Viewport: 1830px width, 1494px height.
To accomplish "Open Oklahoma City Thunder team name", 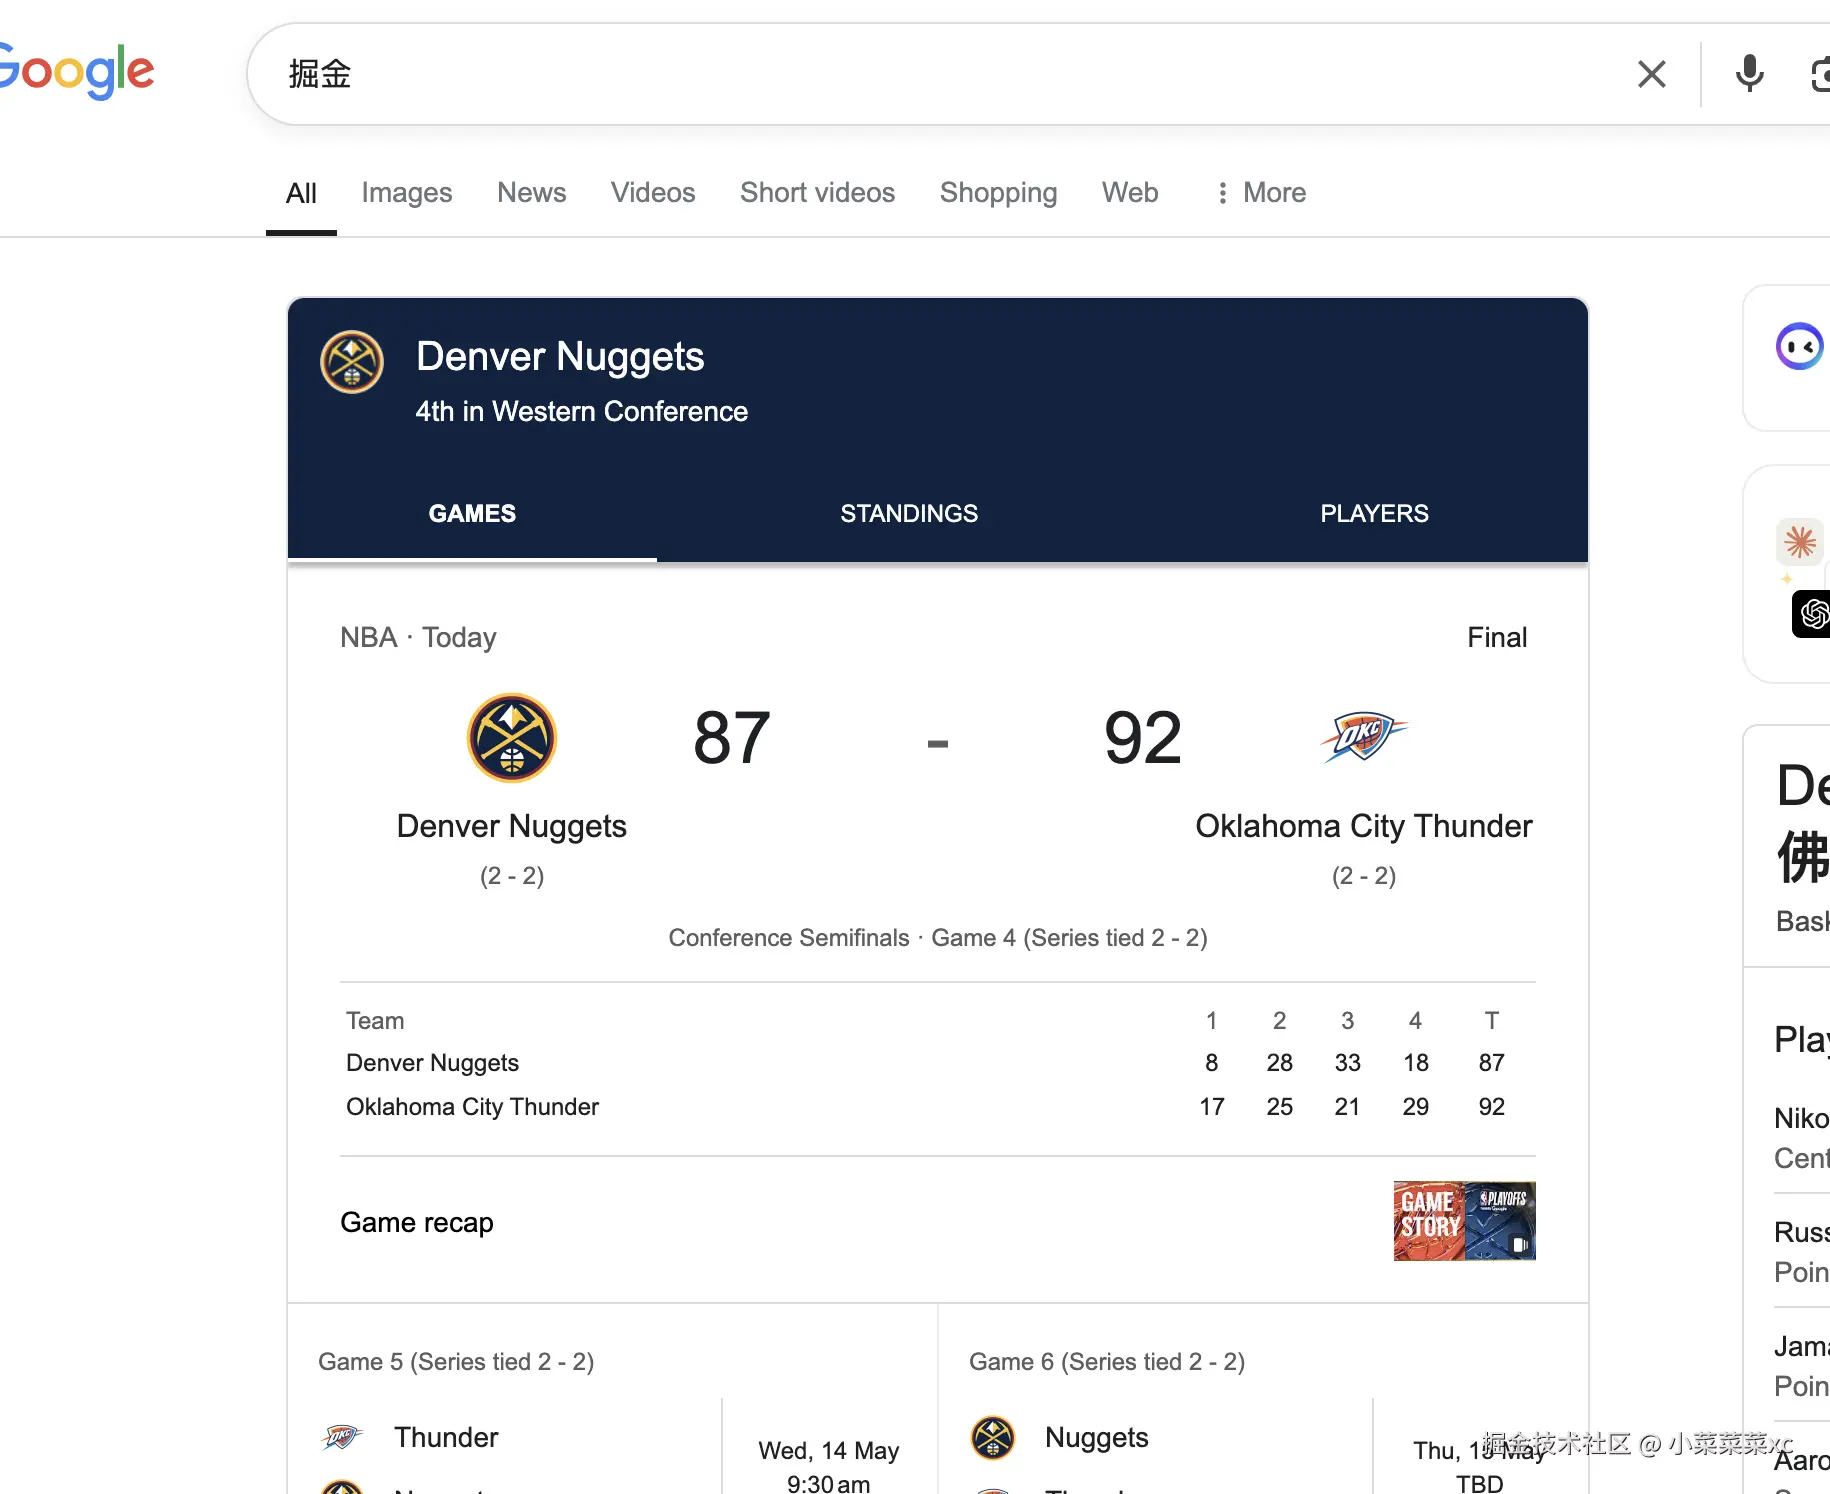I will pos(1363,826).
